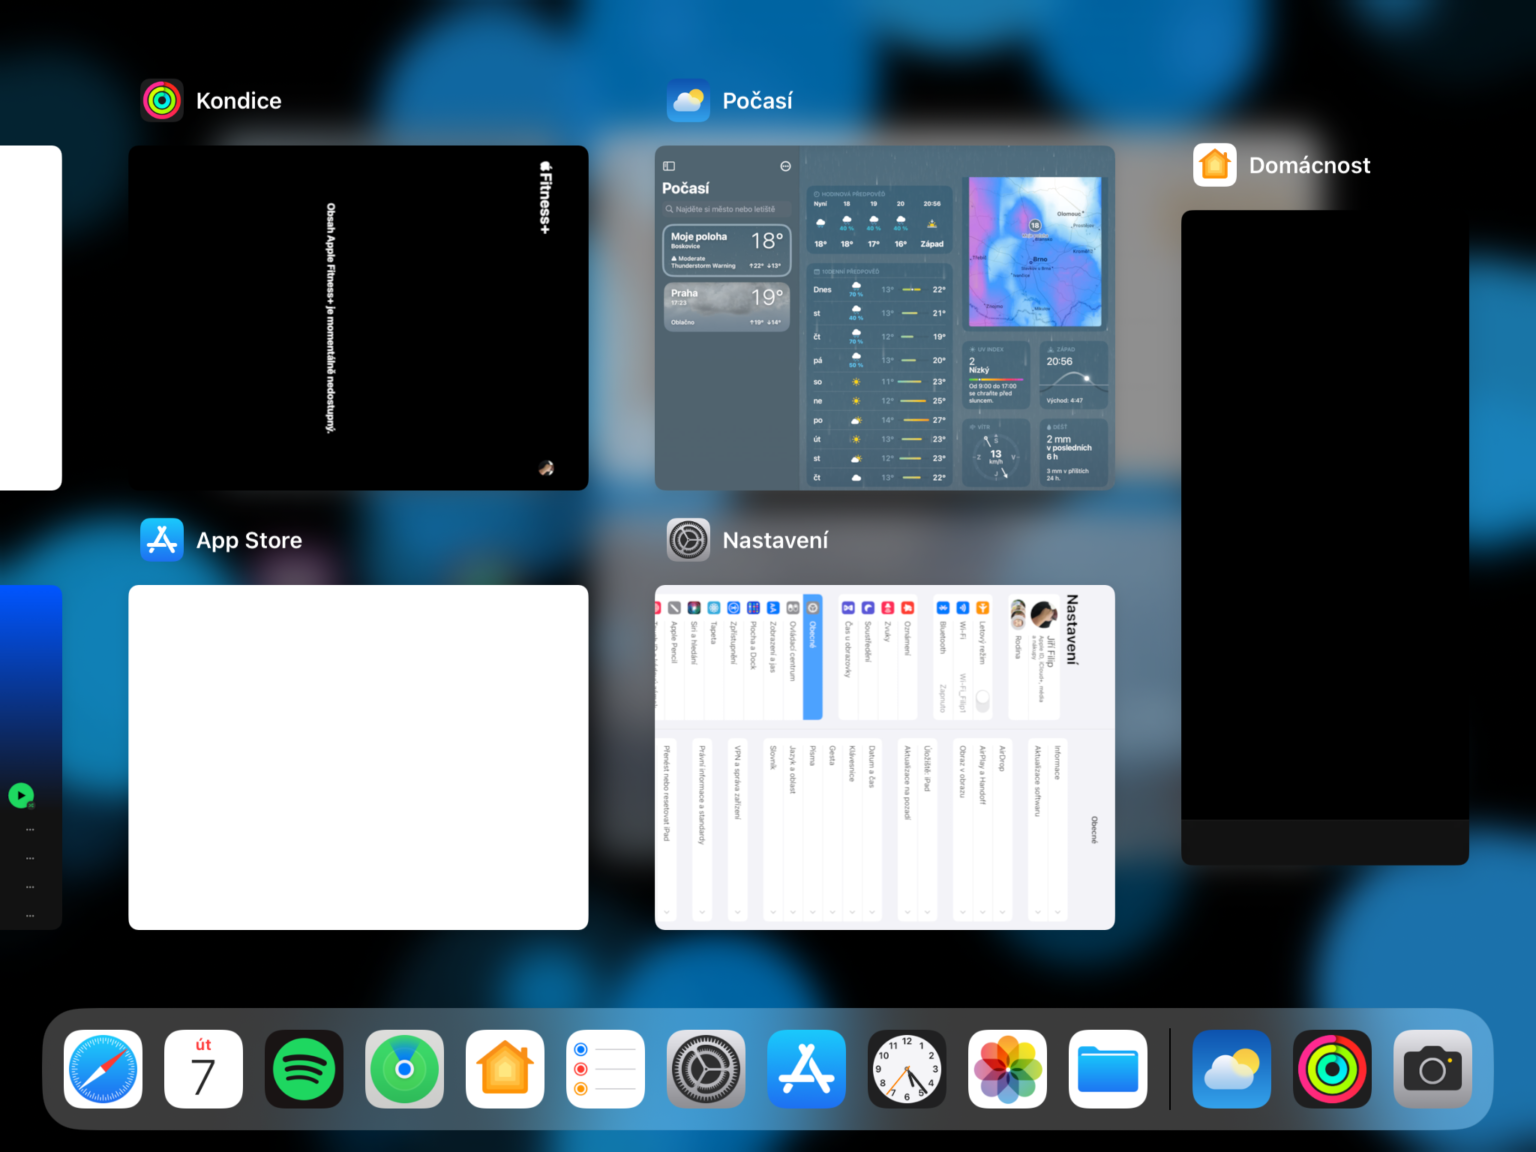This screenshot has width=1536, height=1152.
Task: Select Oznámení in the Settings sidebar
Action: [906, 655]
